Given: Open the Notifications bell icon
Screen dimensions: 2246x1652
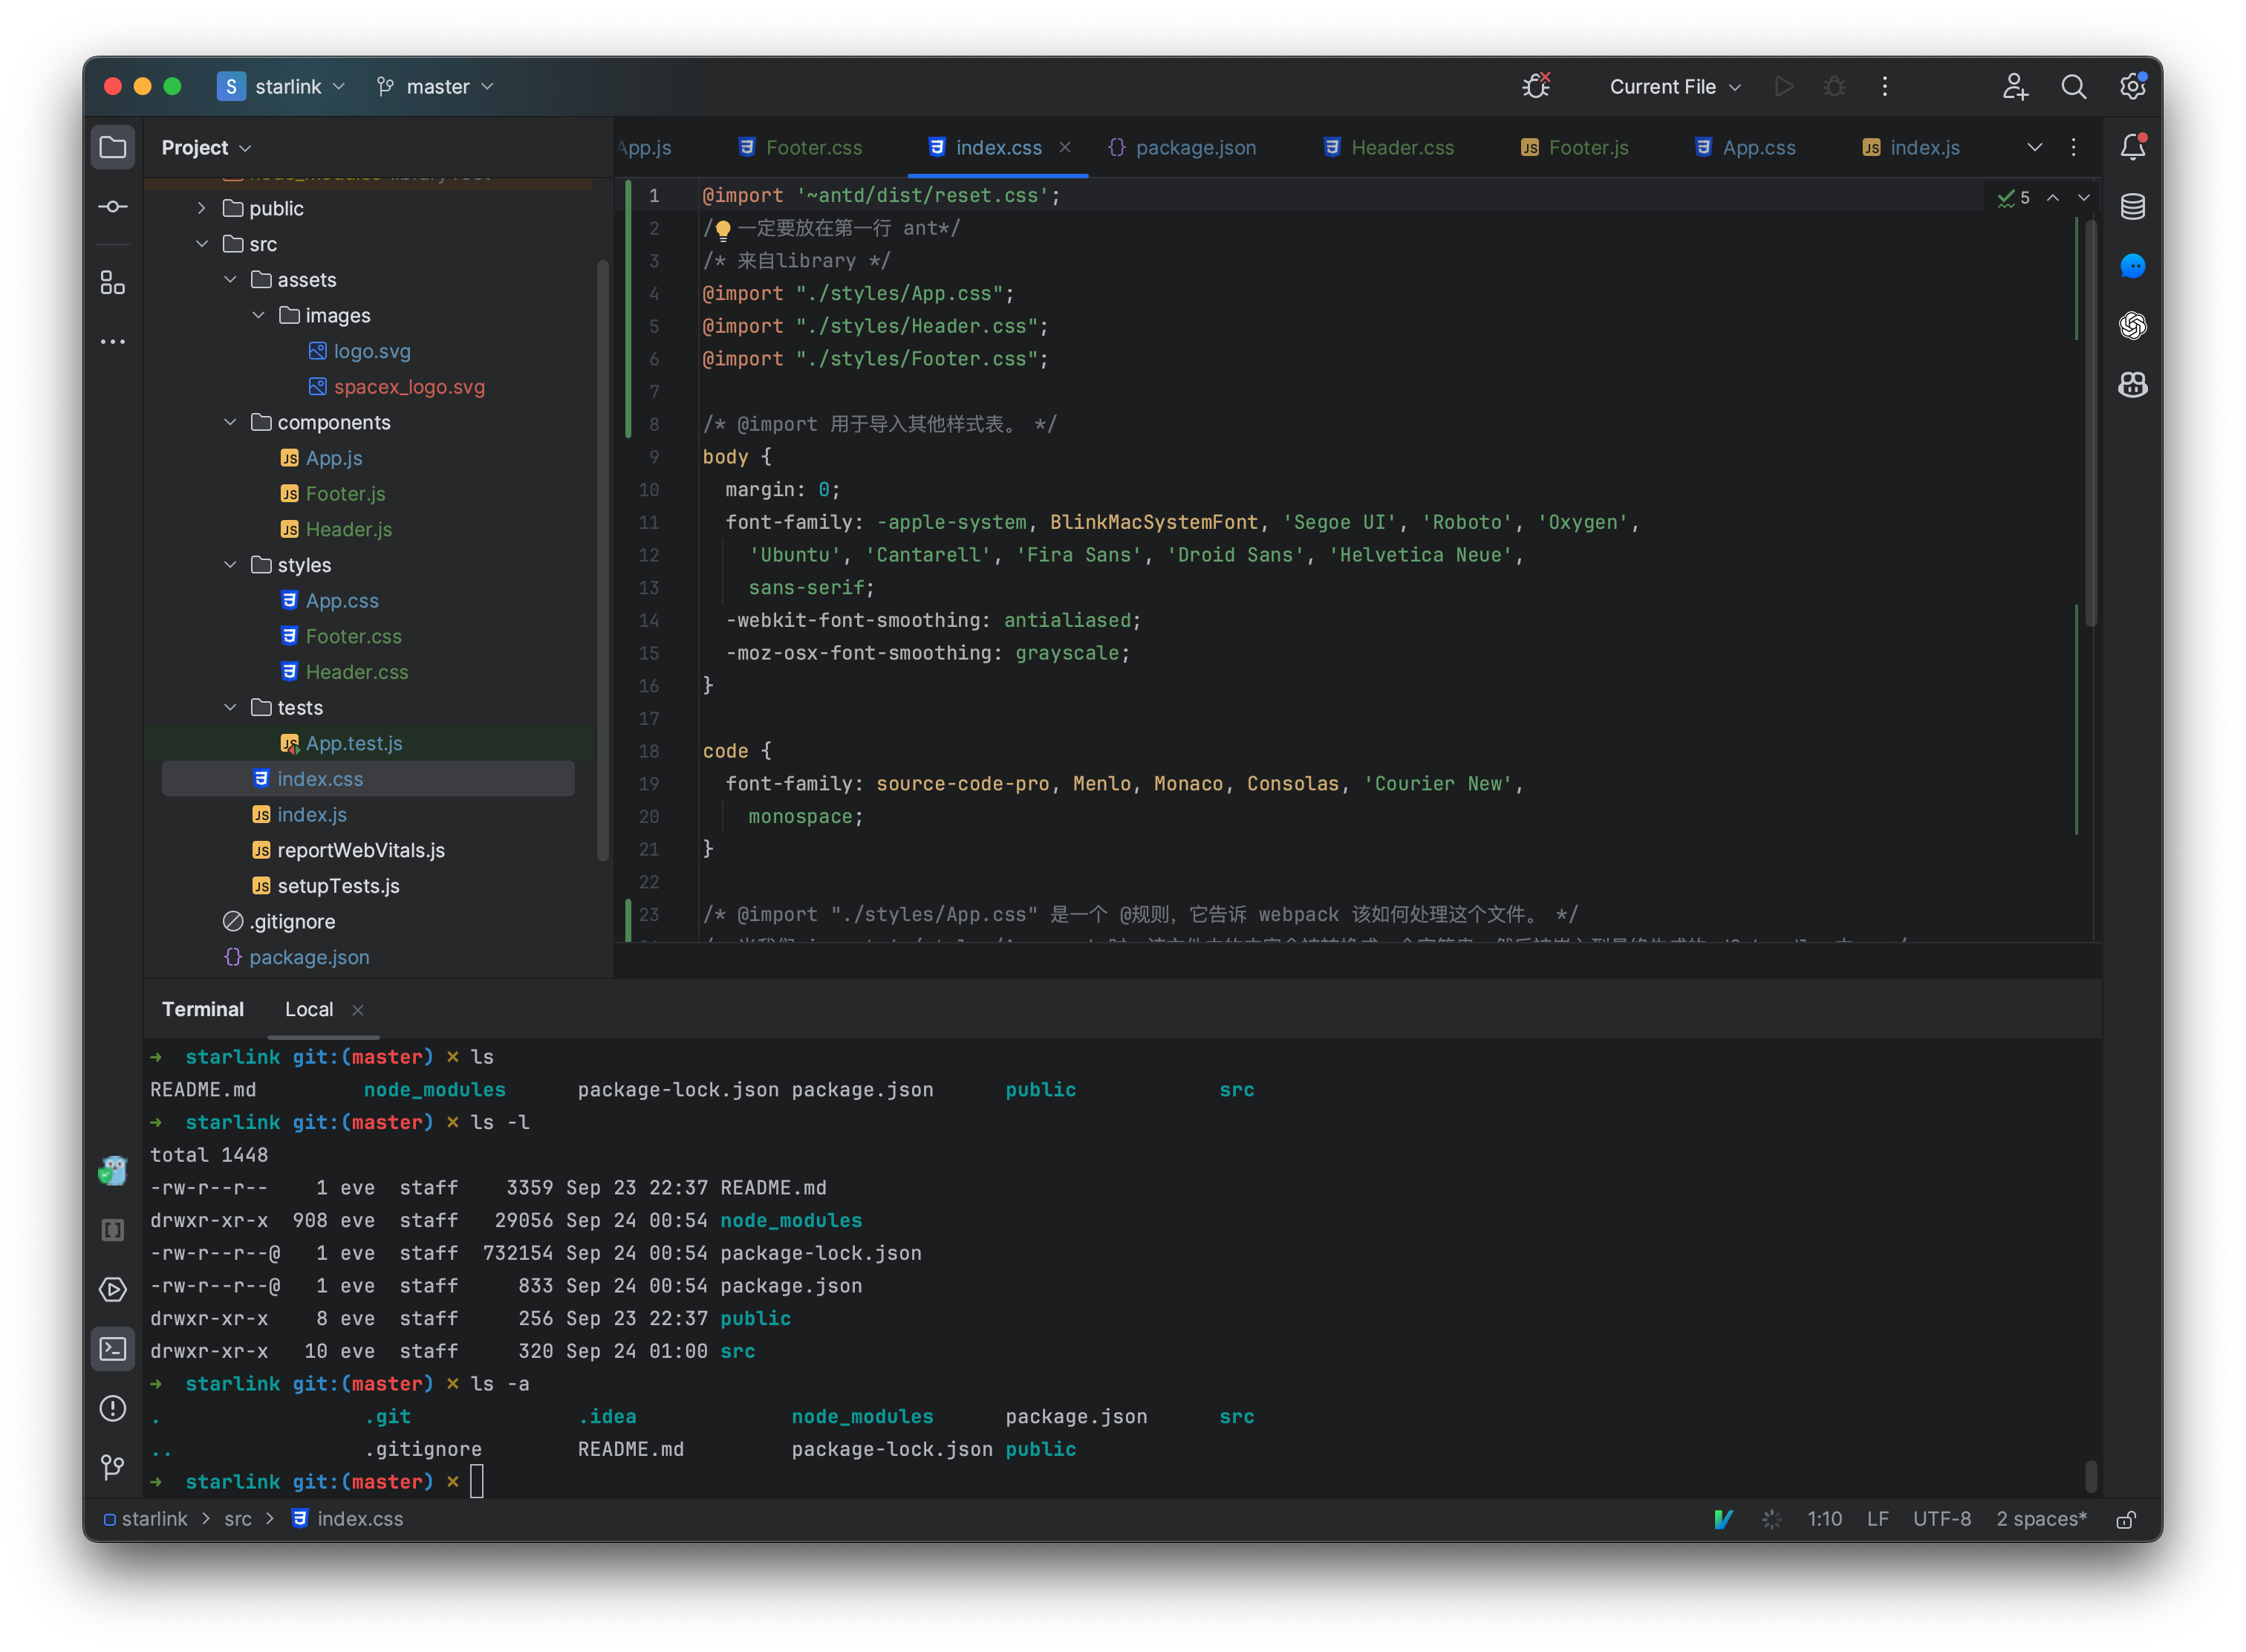Looking at the screenshot, I should (x=2132, y=146).
